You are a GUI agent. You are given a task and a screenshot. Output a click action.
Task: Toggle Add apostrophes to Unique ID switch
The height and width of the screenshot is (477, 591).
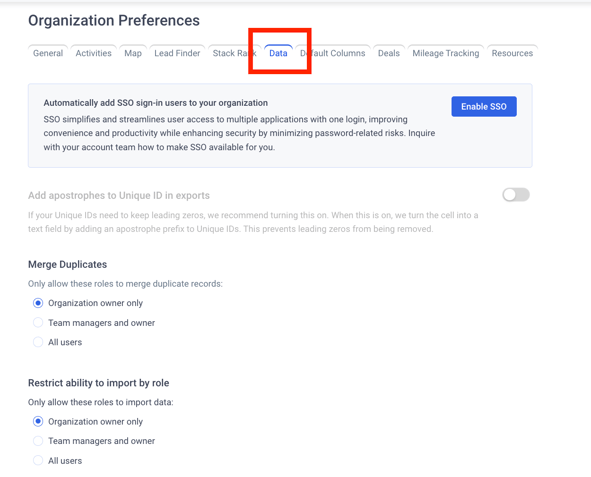516,195
